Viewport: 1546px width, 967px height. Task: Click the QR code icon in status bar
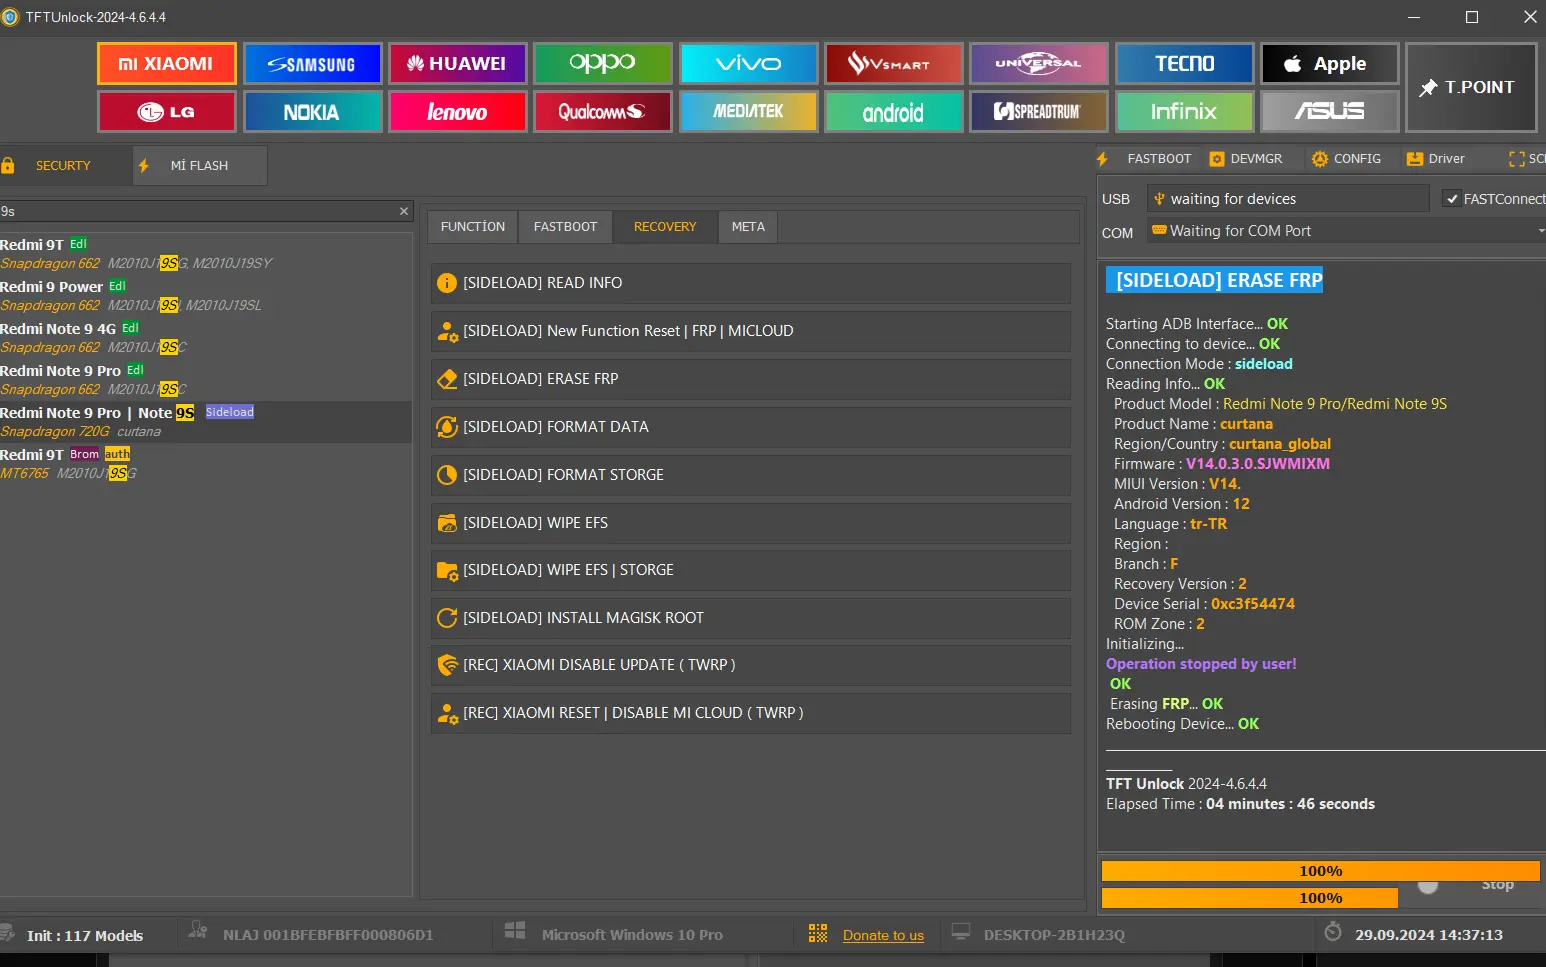pos(818,933)
